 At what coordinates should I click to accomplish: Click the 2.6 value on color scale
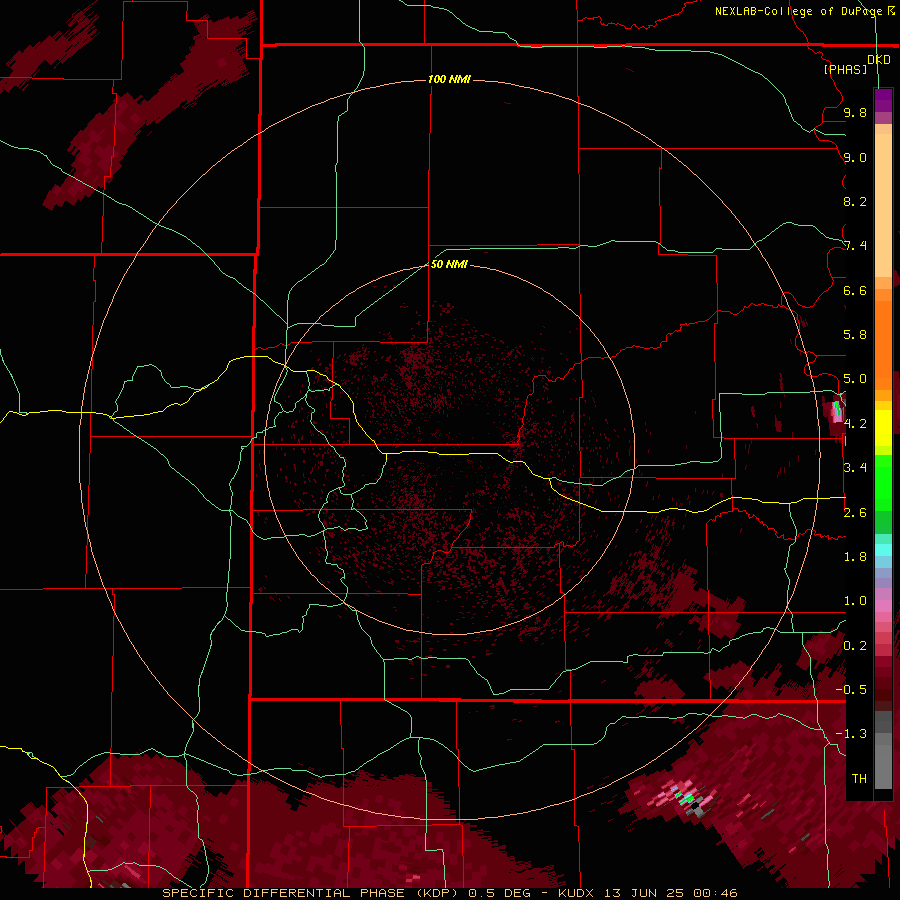(x=855, y=513)
